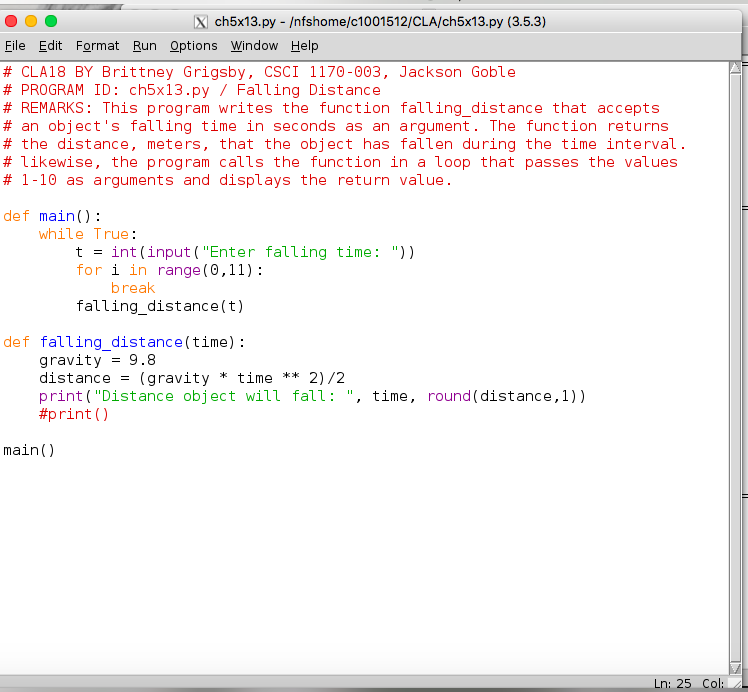748x692 pixels.
Task: Click the 'Col:' status bar indicator
Action: (713, 683)
